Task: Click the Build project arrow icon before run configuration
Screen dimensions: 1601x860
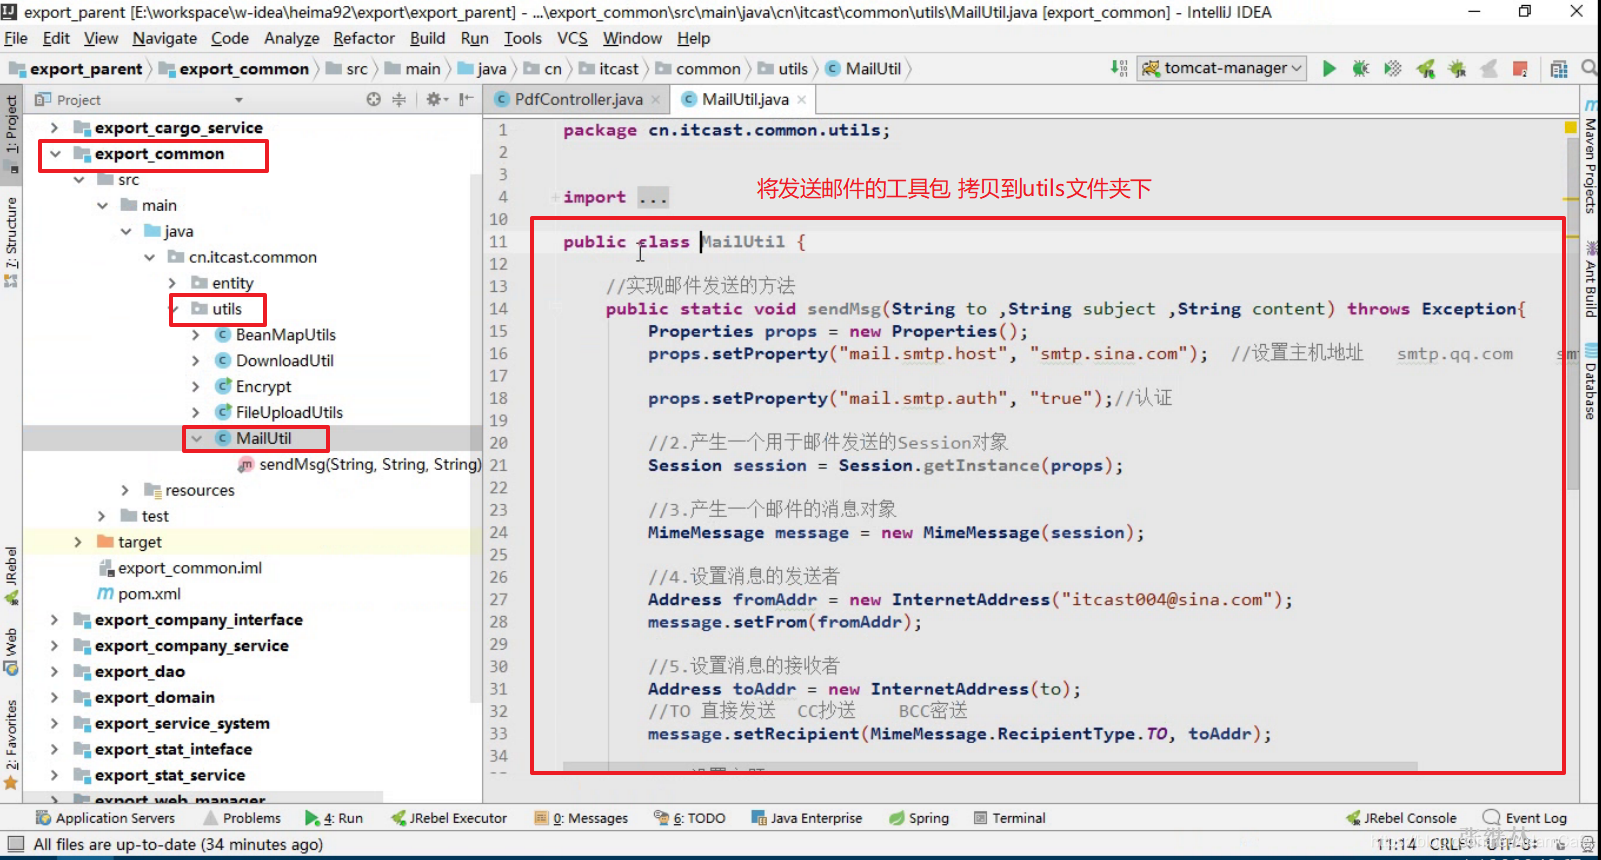Action: click(x=1119, y=68)
